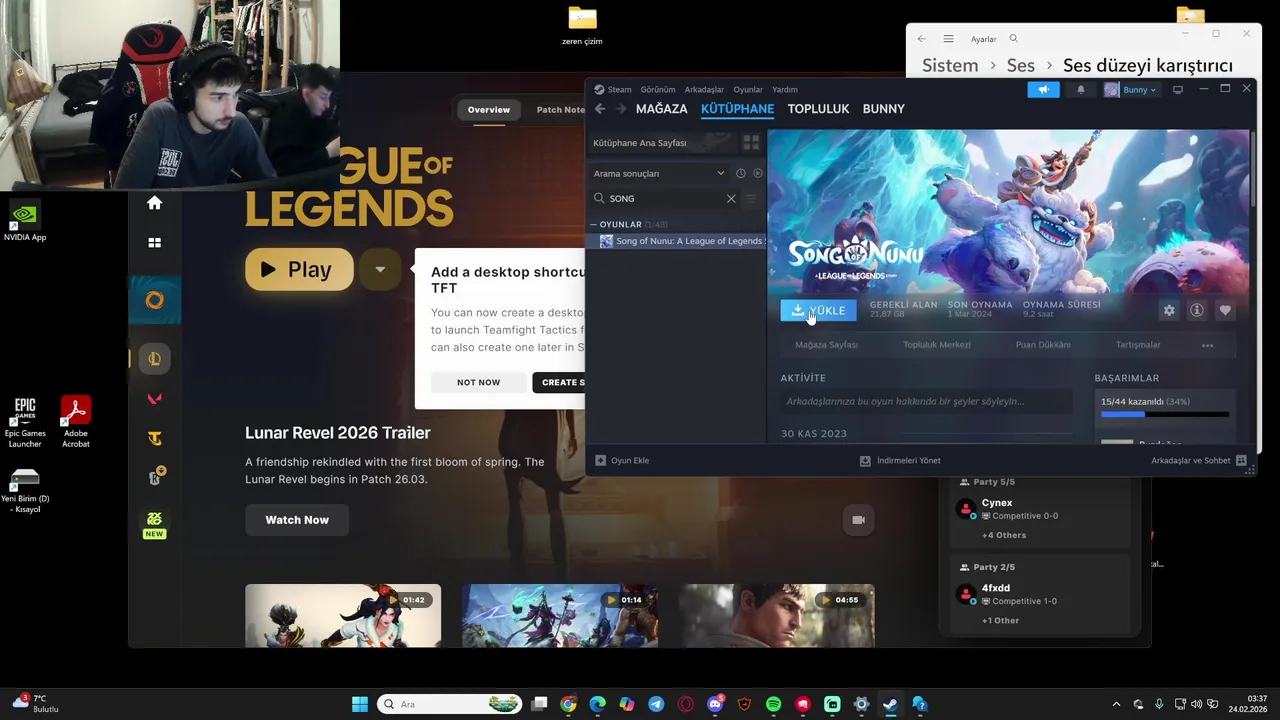
Task: Select the orange Riot ring sidebar icon
Action: (x=154, y=300)
